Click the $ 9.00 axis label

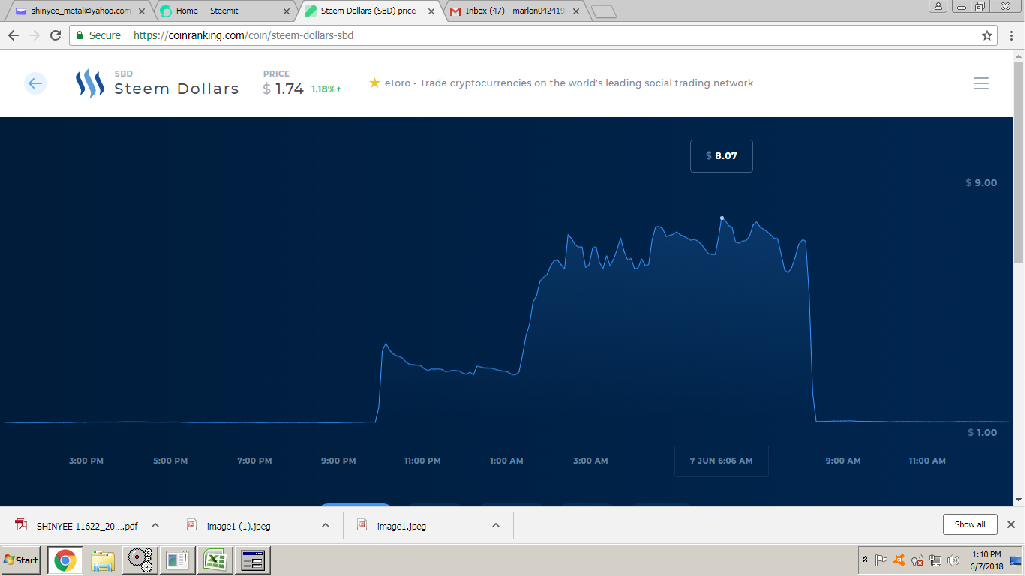(x=981, y=182)
